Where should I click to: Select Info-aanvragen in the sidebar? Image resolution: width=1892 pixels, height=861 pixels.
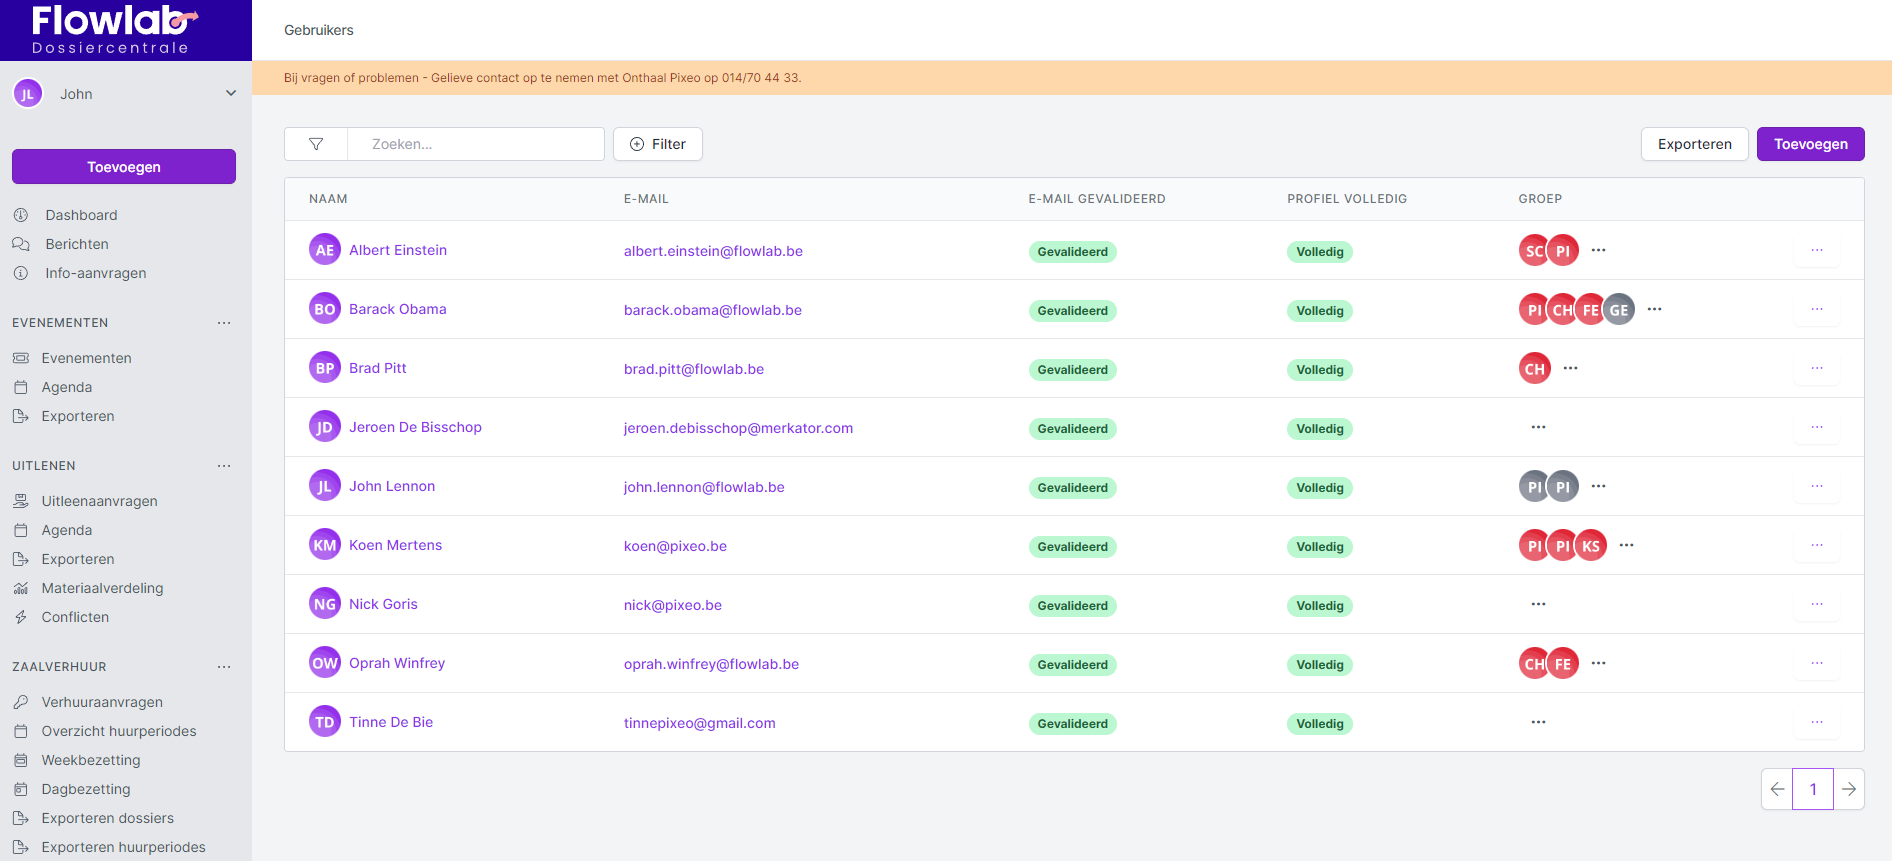(x=95, y=273)
